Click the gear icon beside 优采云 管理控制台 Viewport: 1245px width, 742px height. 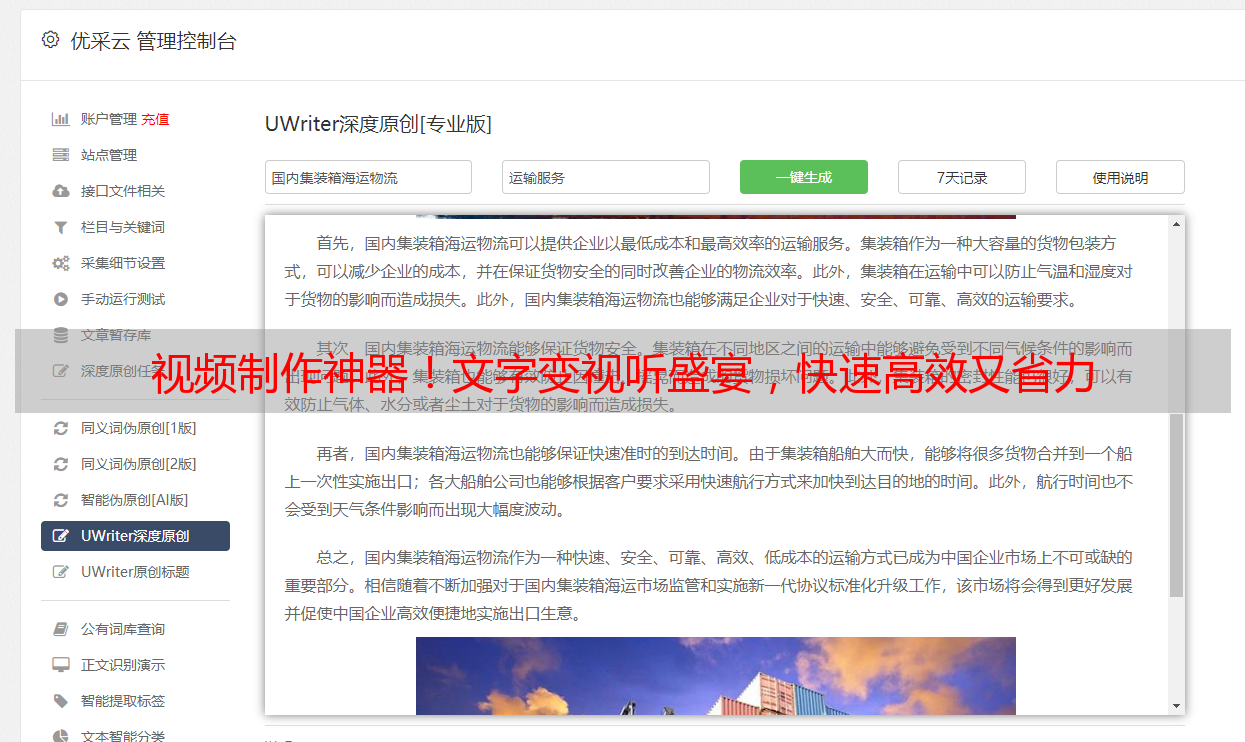click(x=50, y=40)
